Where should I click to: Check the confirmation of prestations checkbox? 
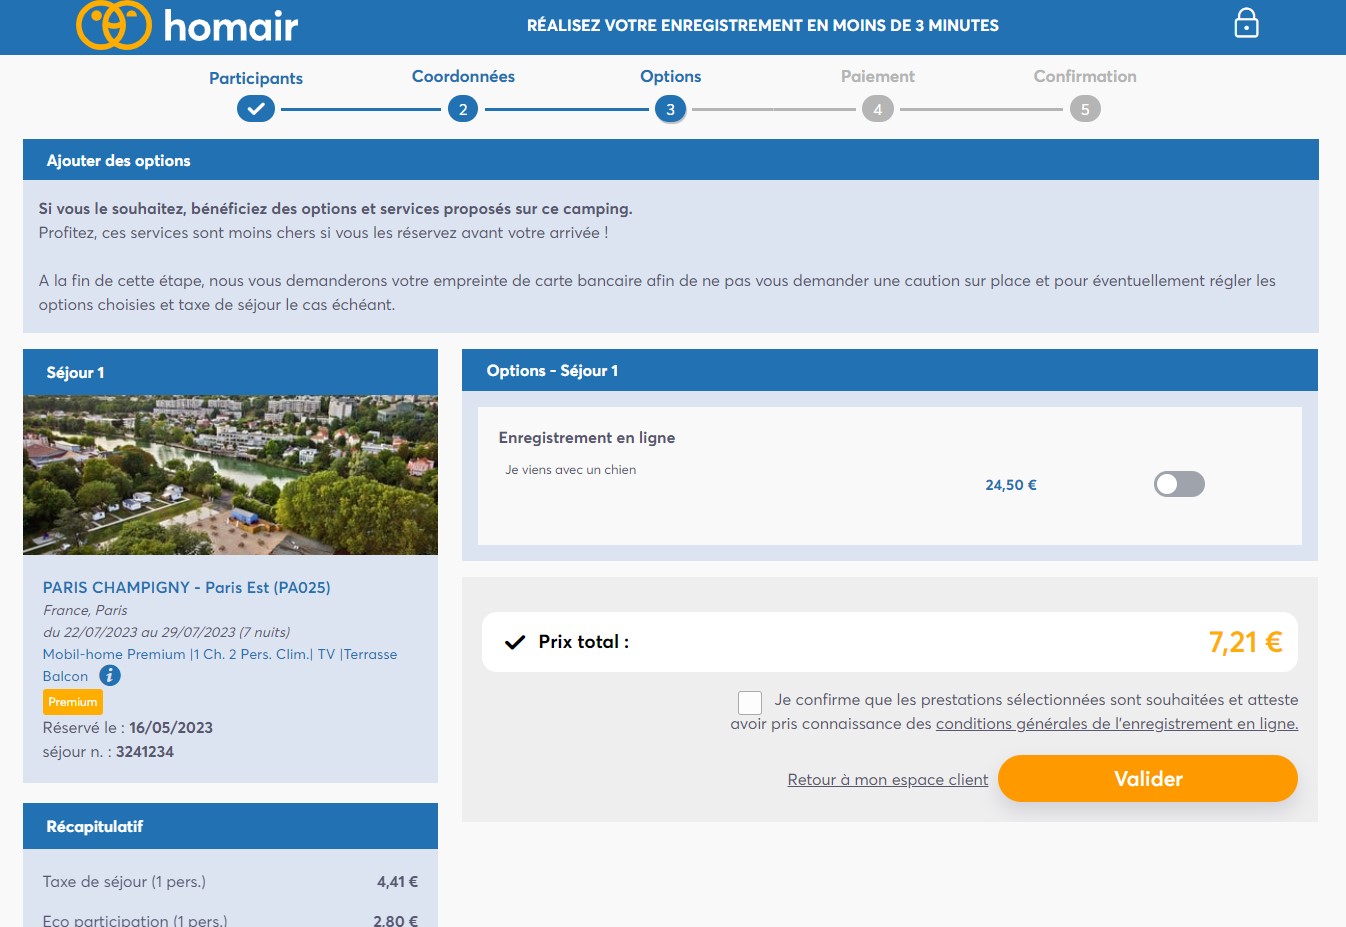click(x=750, y=702)
